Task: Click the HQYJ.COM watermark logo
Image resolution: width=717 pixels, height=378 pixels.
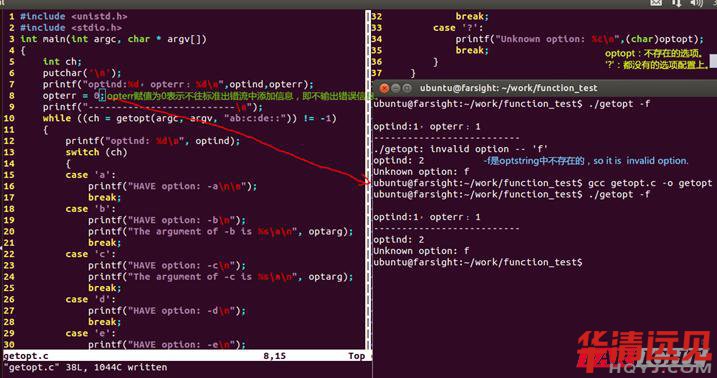Action: [646, 351]
